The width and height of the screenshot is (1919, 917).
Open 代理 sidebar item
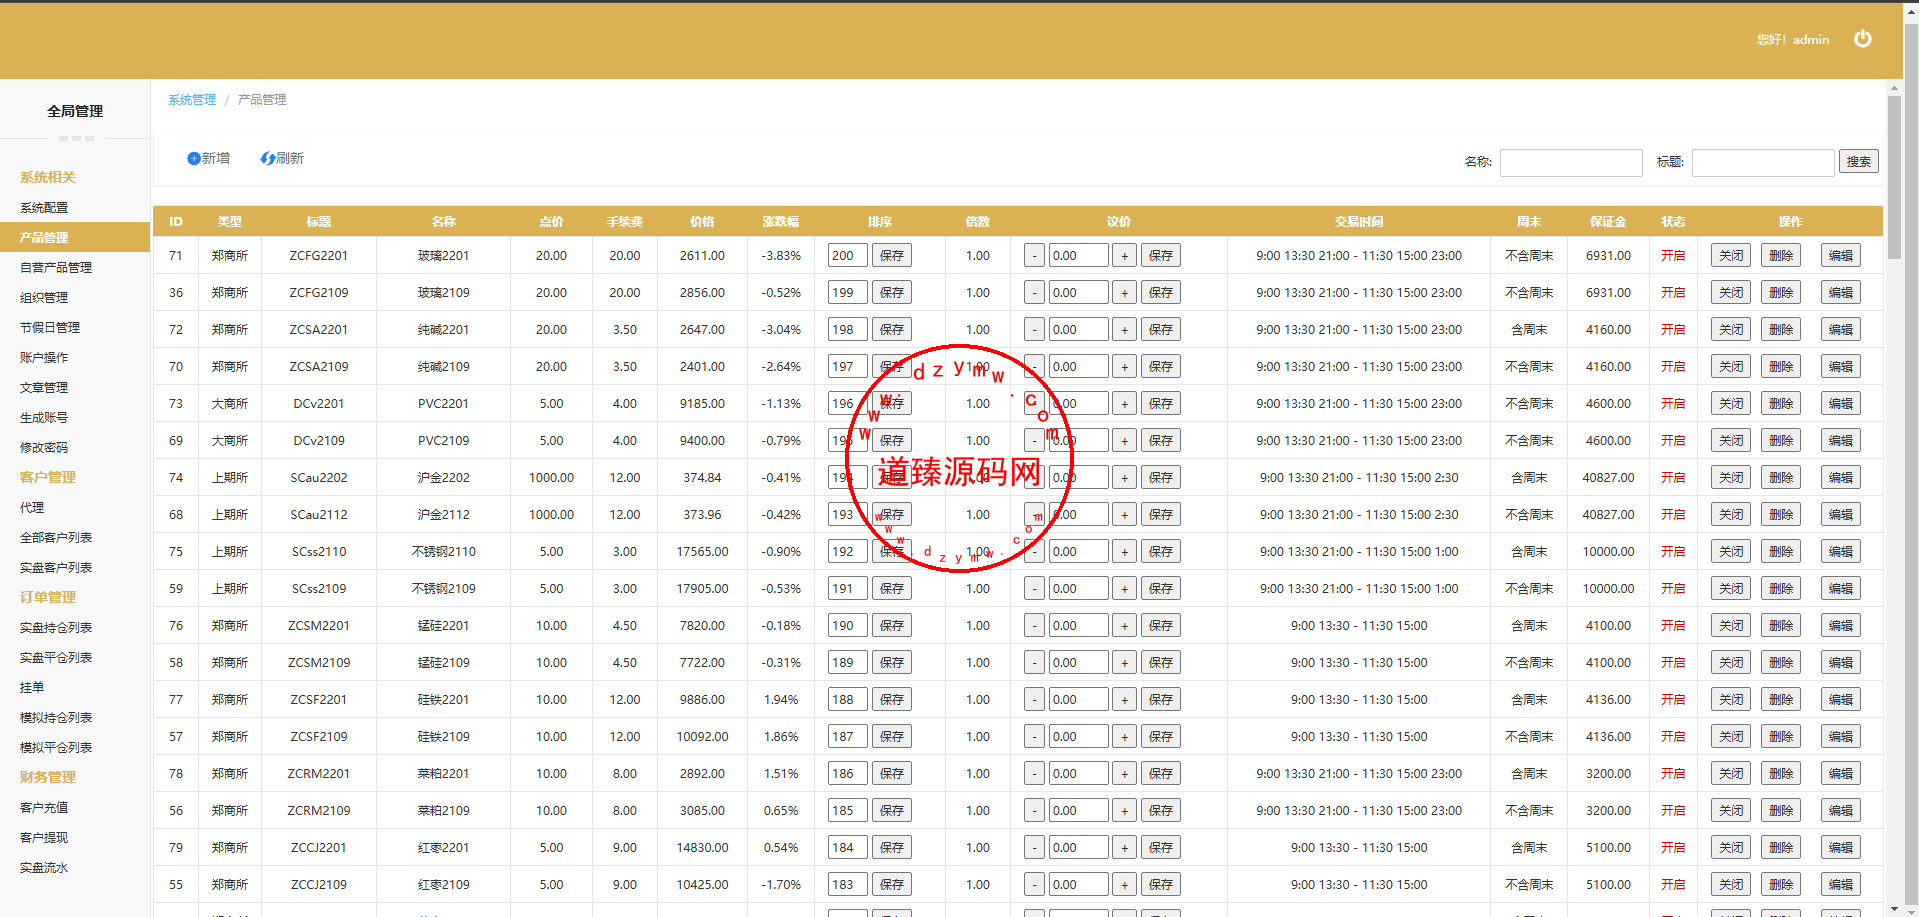tap(32, 508)
